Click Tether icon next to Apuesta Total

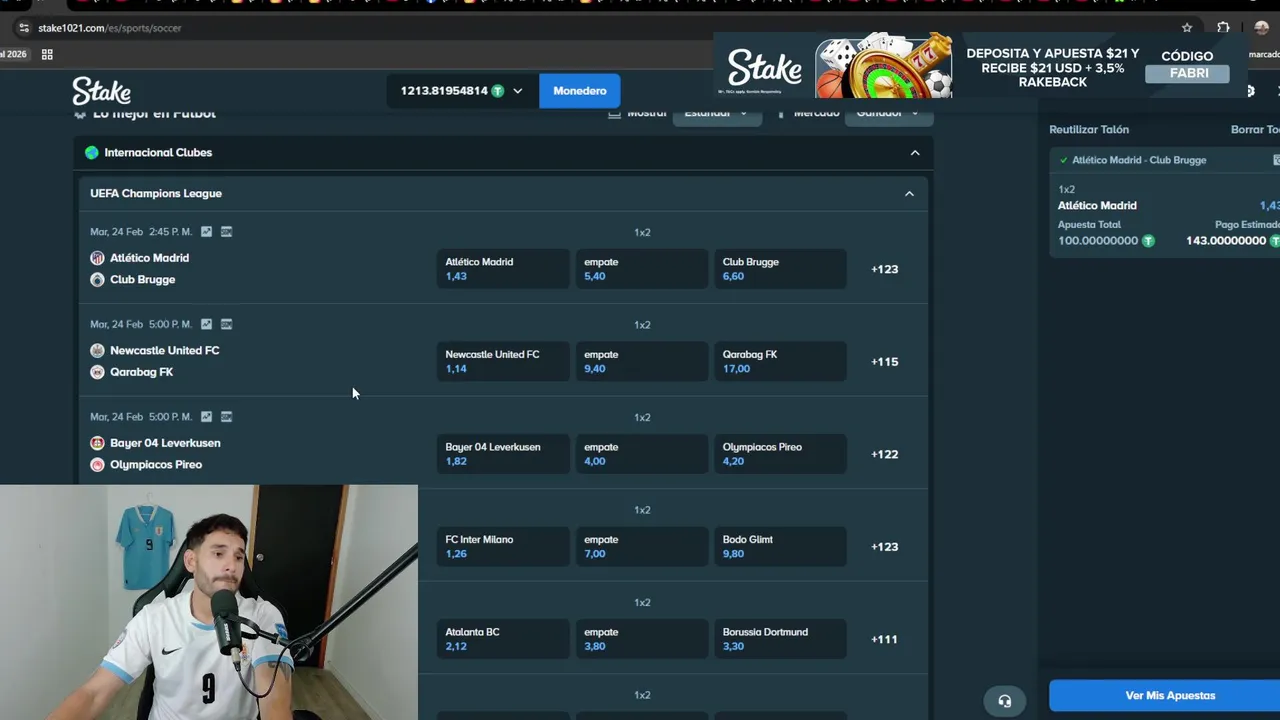tap(1148, 241)
